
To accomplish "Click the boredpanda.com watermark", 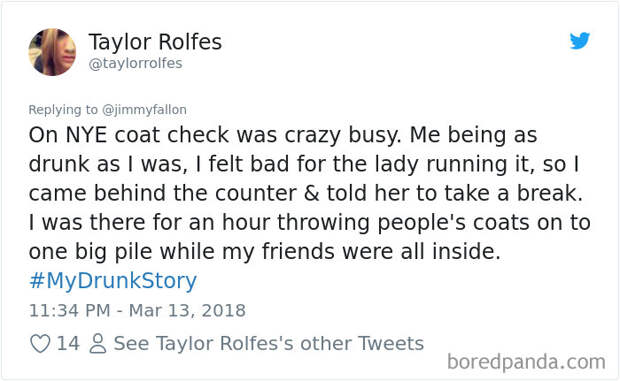I will (x=526, y=362).
